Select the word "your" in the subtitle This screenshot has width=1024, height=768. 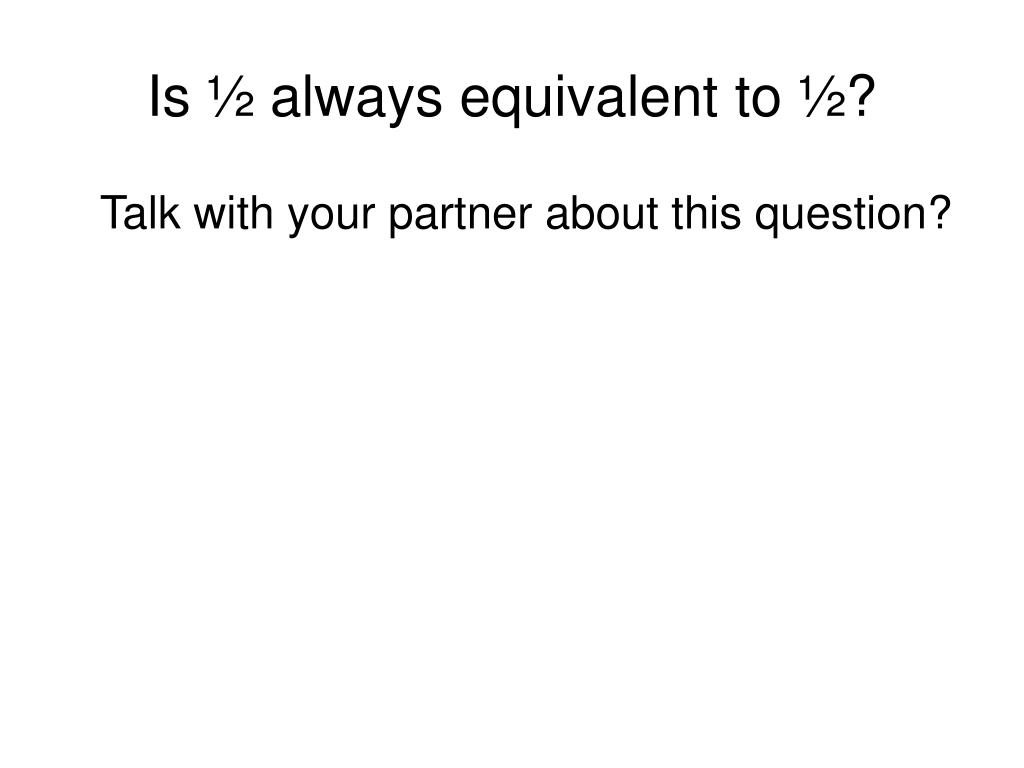[x=331, y=217]
